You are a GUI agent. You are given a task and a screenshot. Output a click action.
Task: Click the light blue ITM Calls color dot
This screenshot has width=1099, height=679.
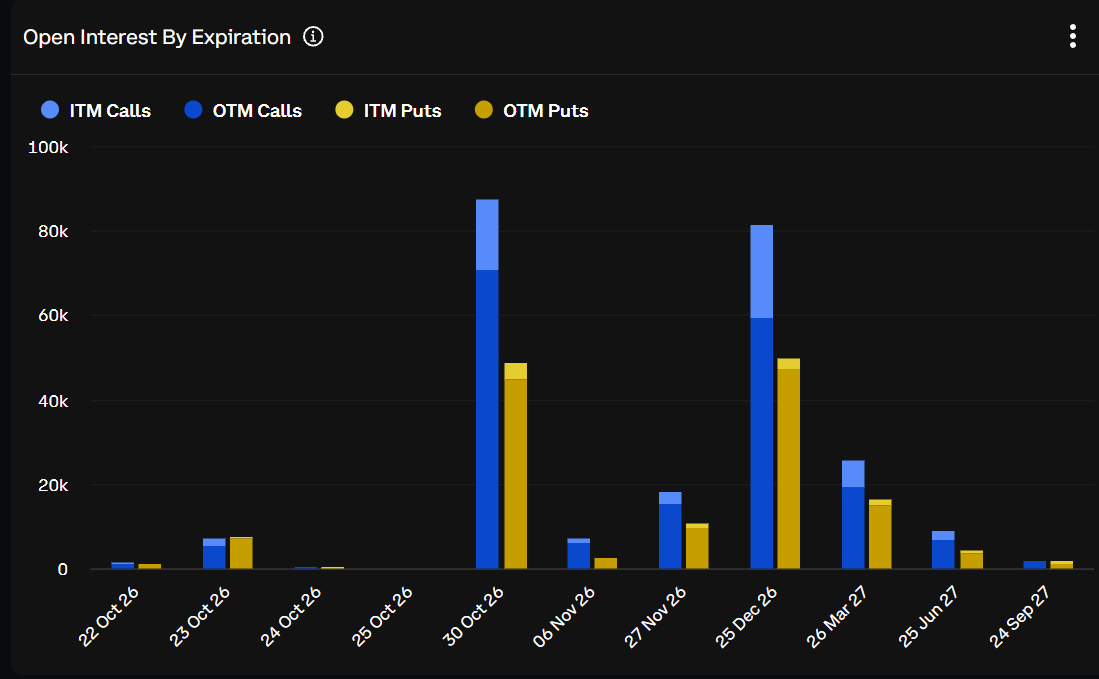click(50, 109)
